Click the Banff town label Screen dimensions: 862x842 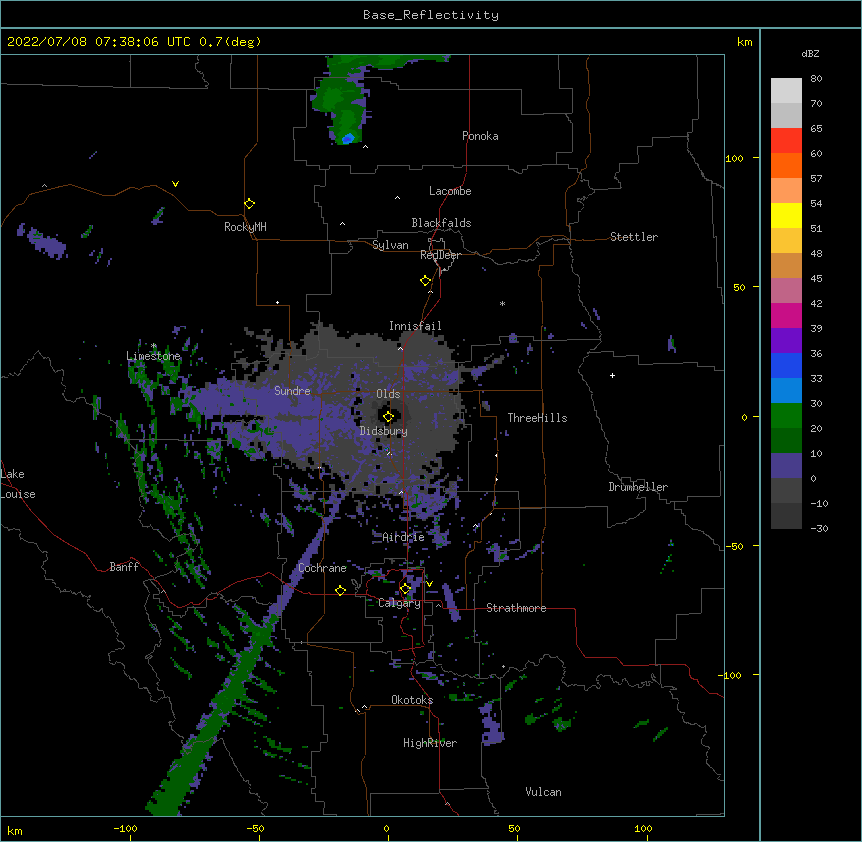point(124,567)
